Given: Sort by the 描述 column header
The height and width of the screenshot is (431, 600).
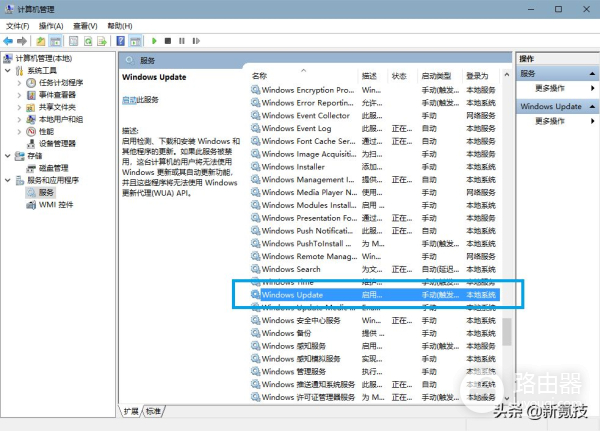Looking at the screenshot, I should click(373, 76).
